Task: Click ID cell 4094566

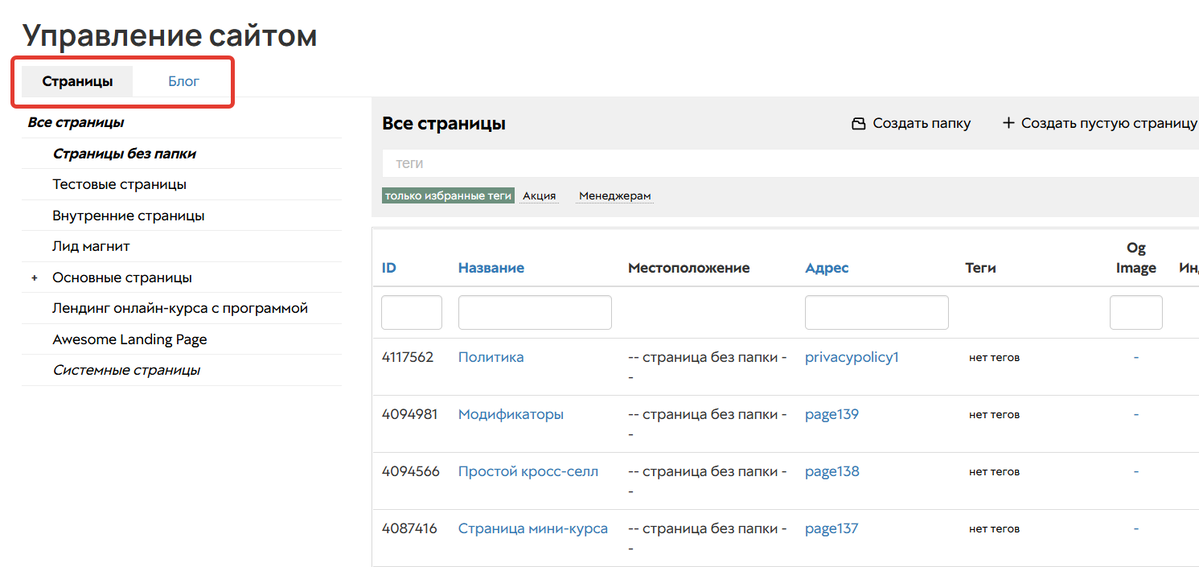Action: point(411,471)
